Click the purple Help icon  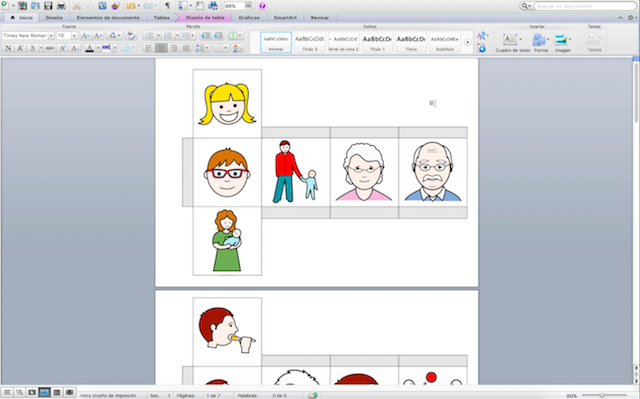pos(262,6)
